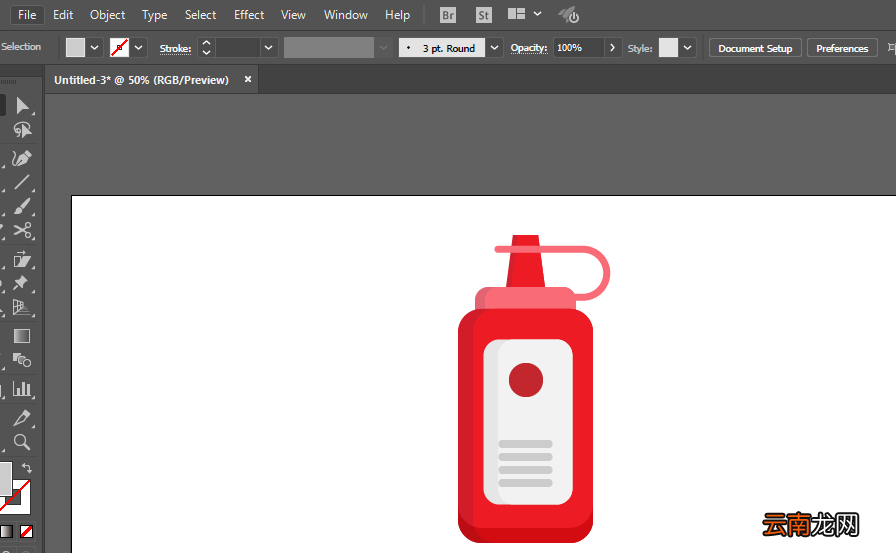Image resolution: width=896 pixels, height=553 pixels.
Task: Select the Perspective Grid tool
Action: click(22, 307)
